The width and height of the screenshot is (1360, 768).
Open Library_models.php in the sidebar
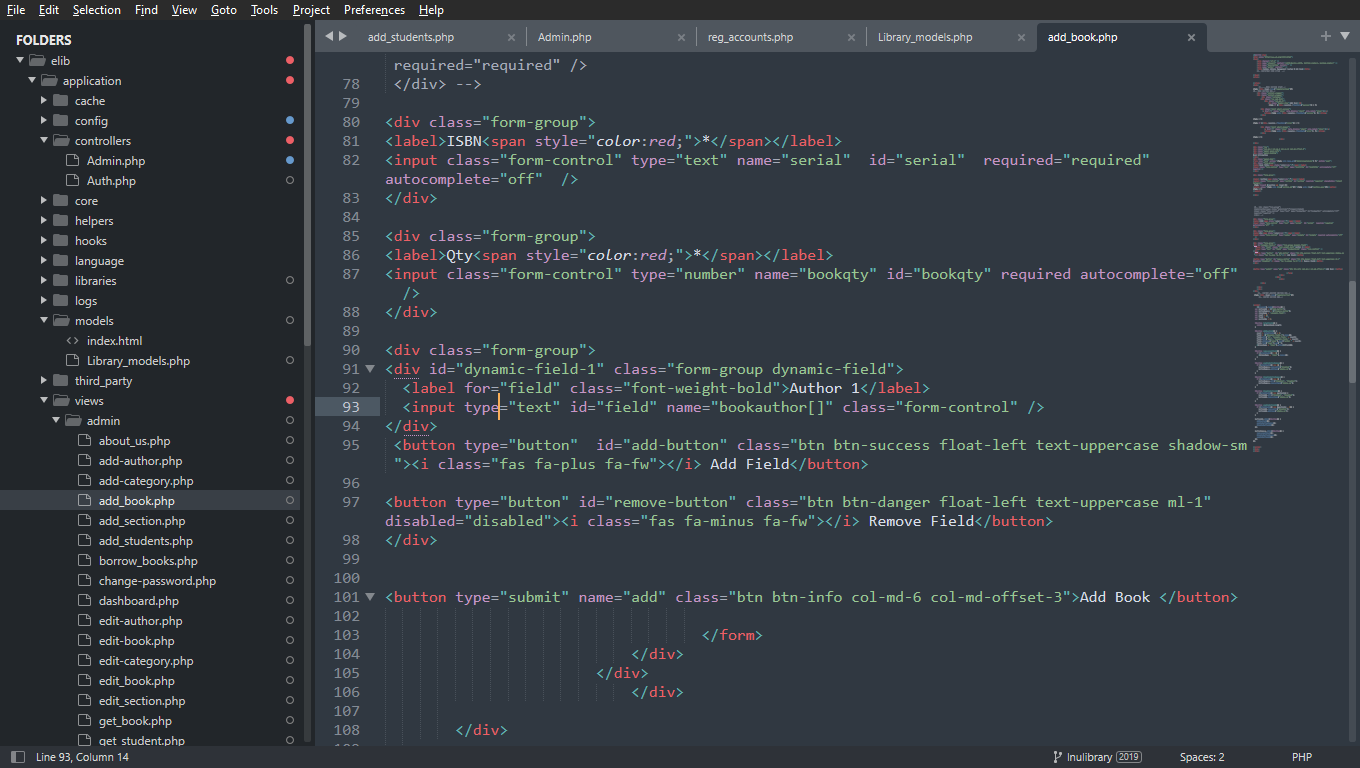coord(138,360)
